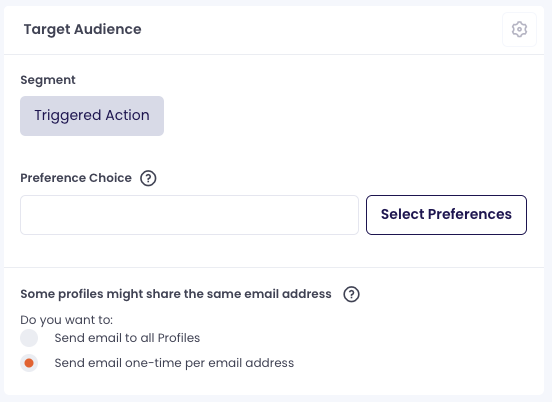Click the question mark after the Preference Choice label

[148, 178]
